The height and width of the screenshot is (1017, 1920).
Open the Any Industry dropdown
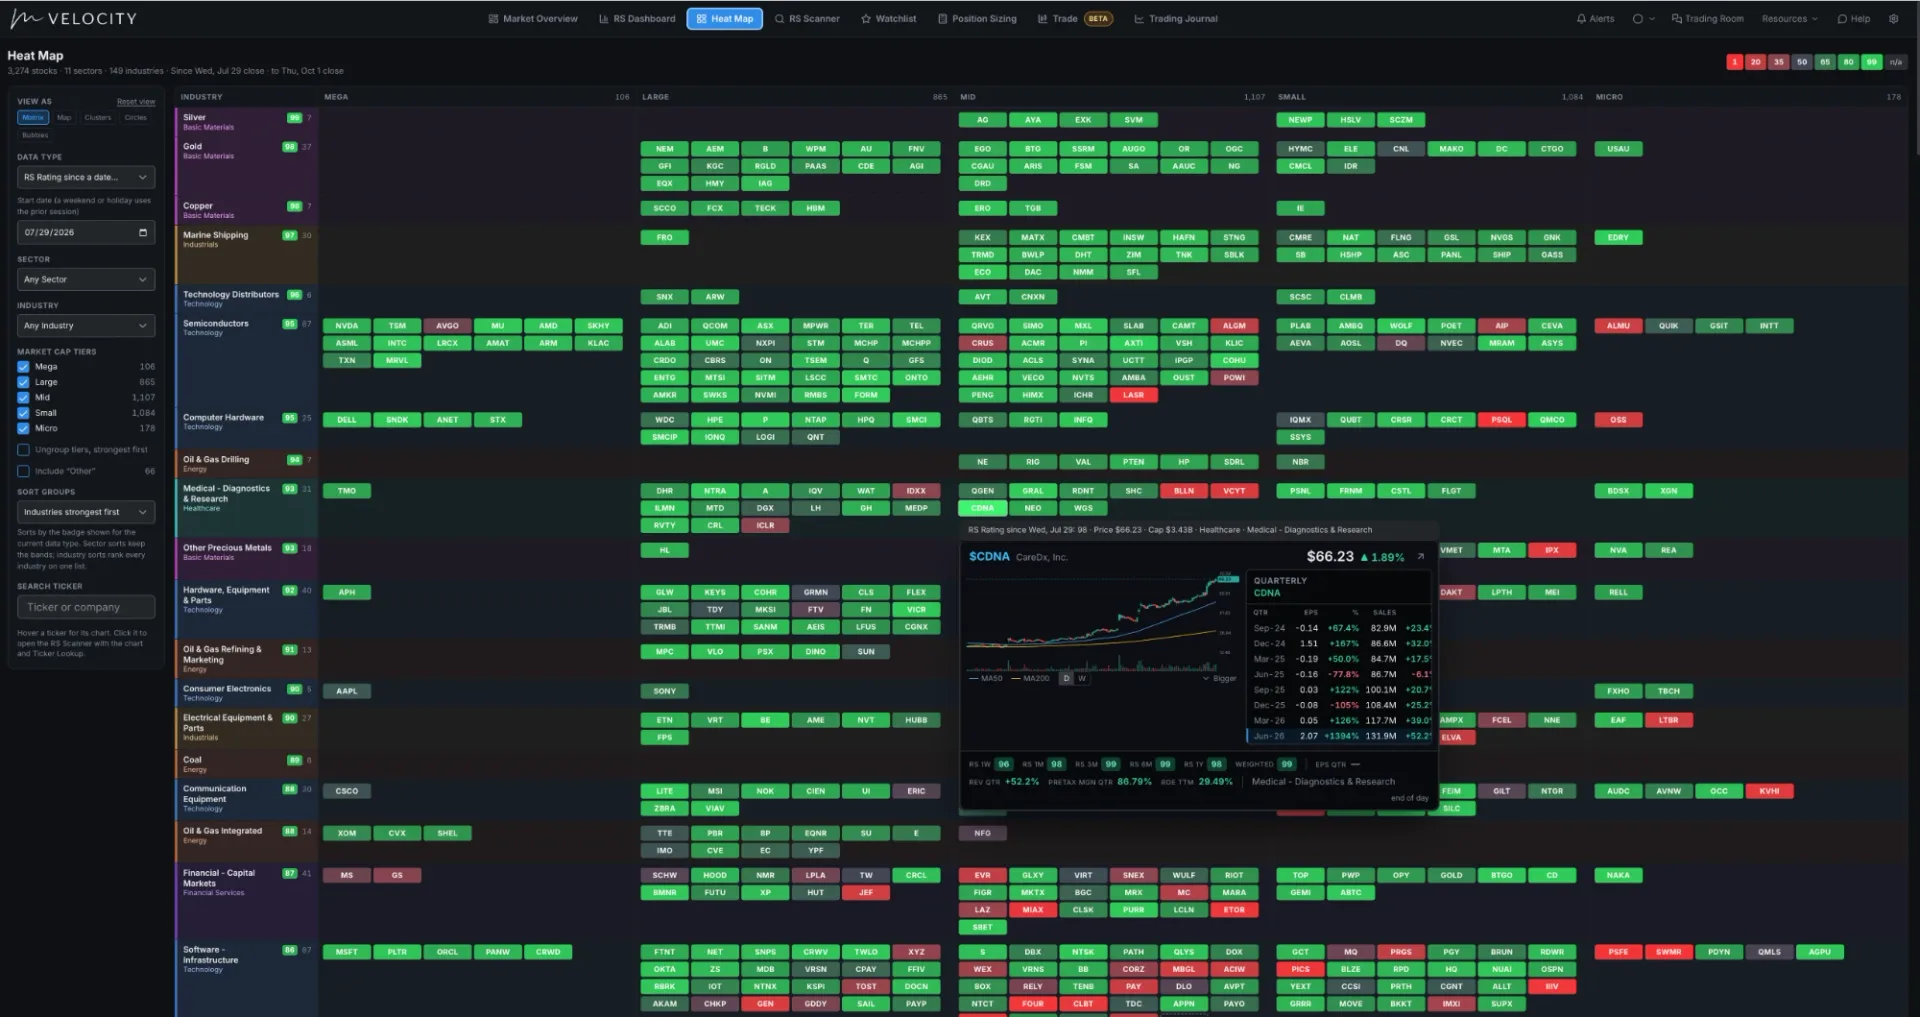86,326
